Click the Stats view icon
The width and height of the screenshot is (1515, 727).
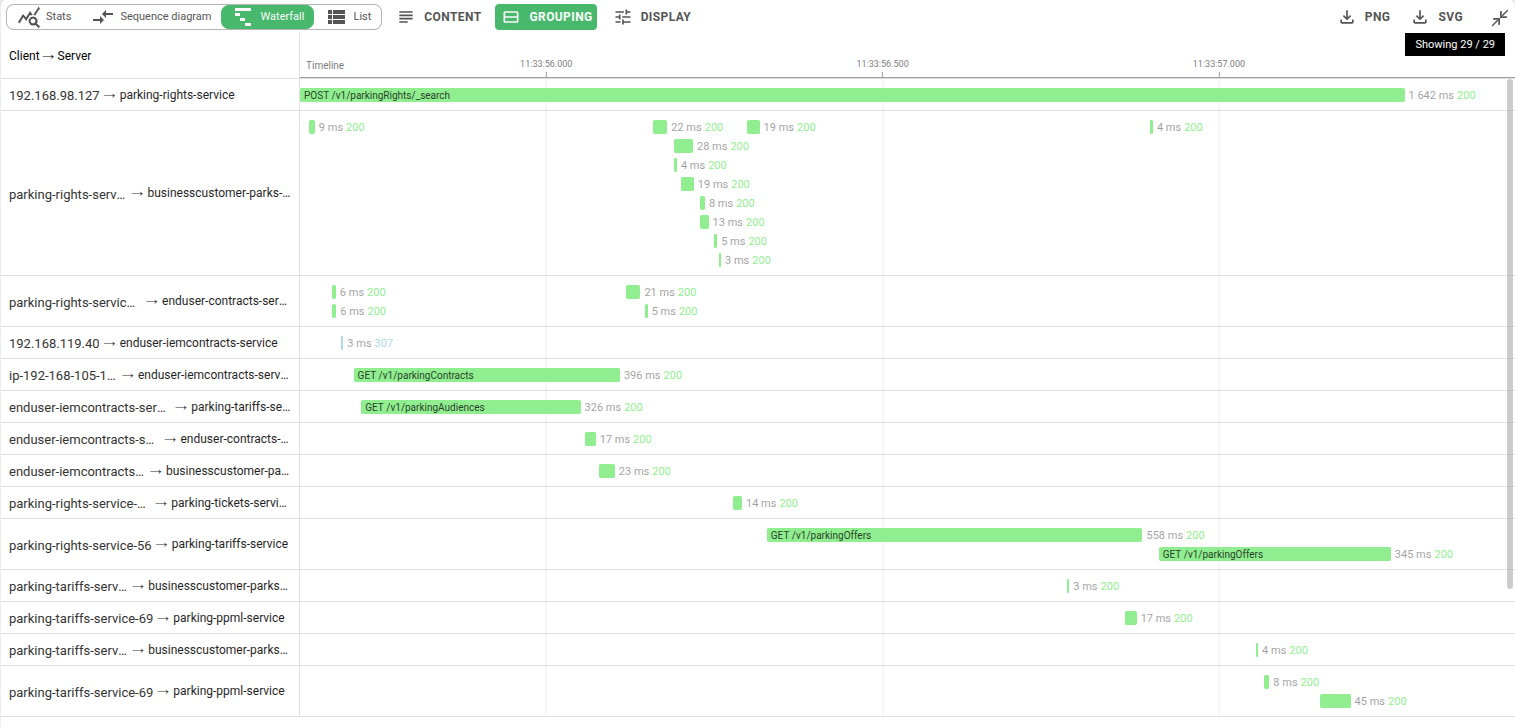[x=29, y=17]
